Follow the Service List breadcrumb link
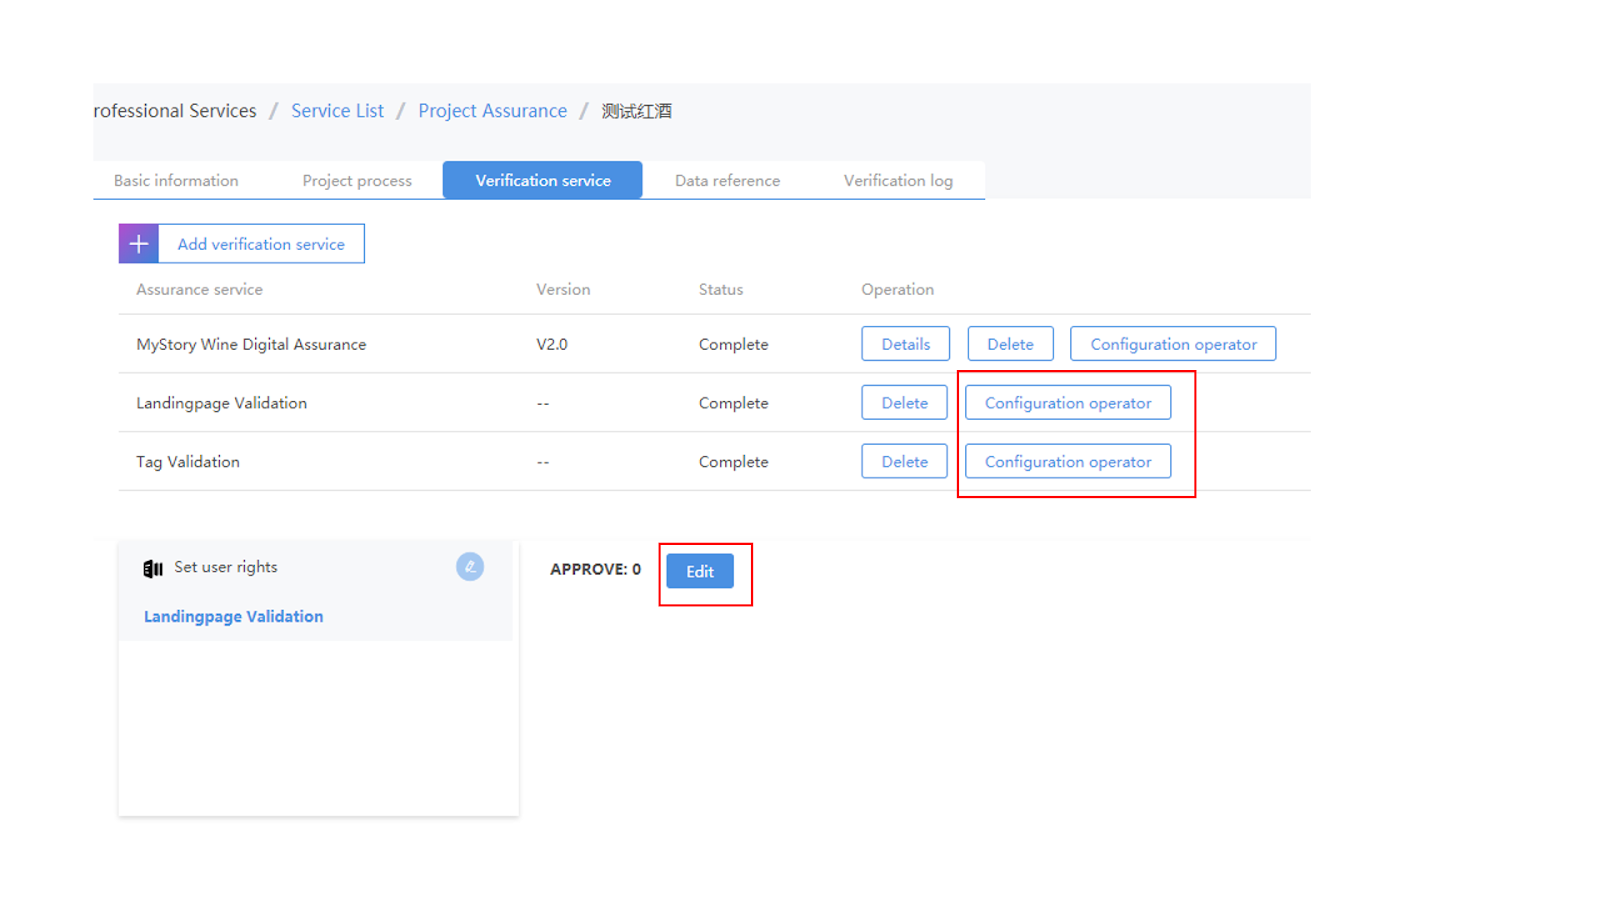 (337, 111)
